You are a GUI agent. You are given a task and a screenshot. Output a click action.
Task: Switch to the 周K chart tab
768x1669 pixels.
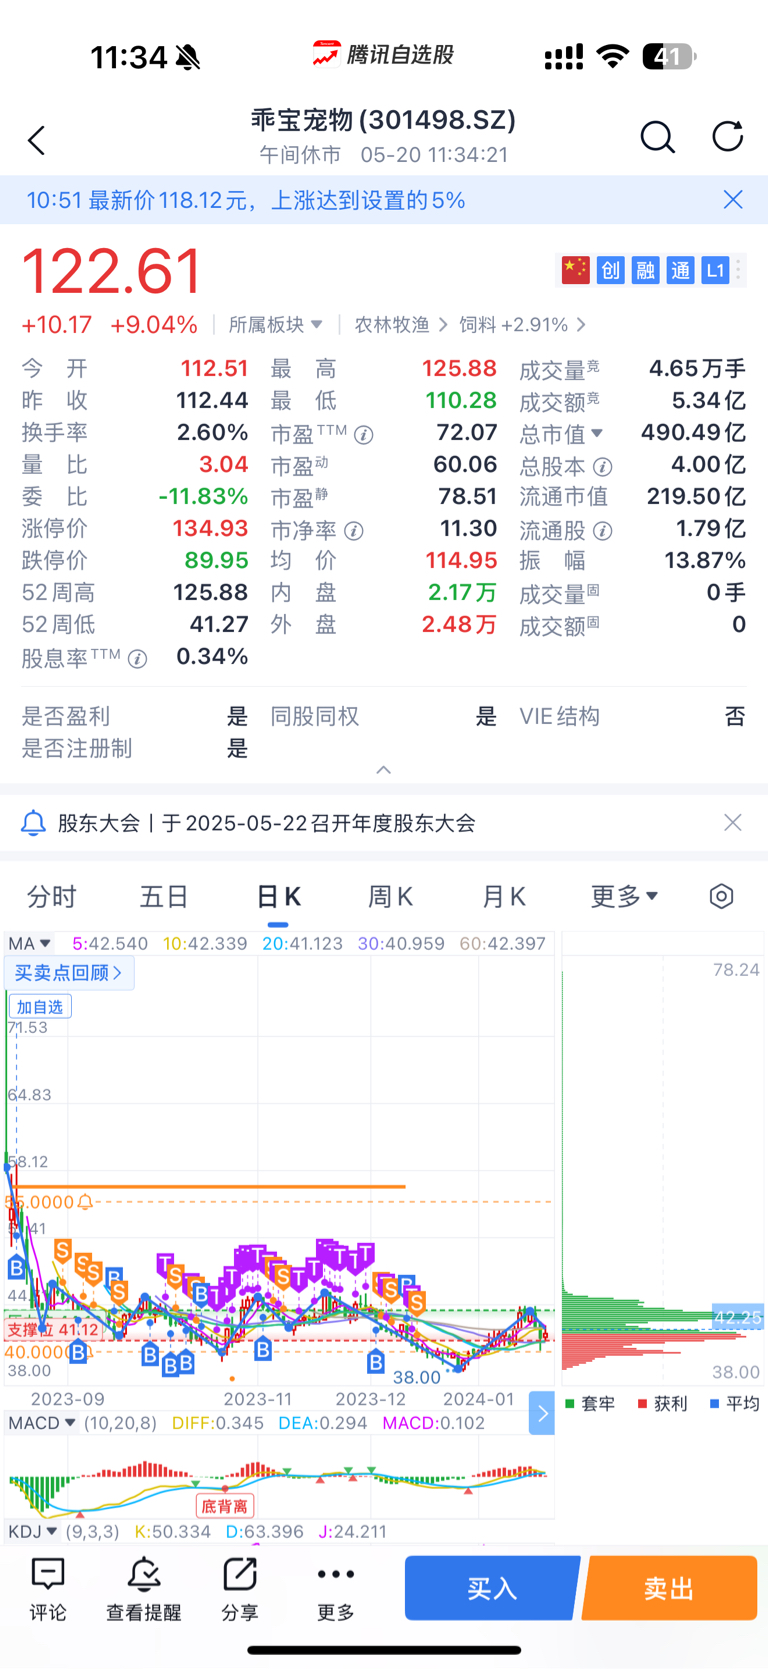390,896
